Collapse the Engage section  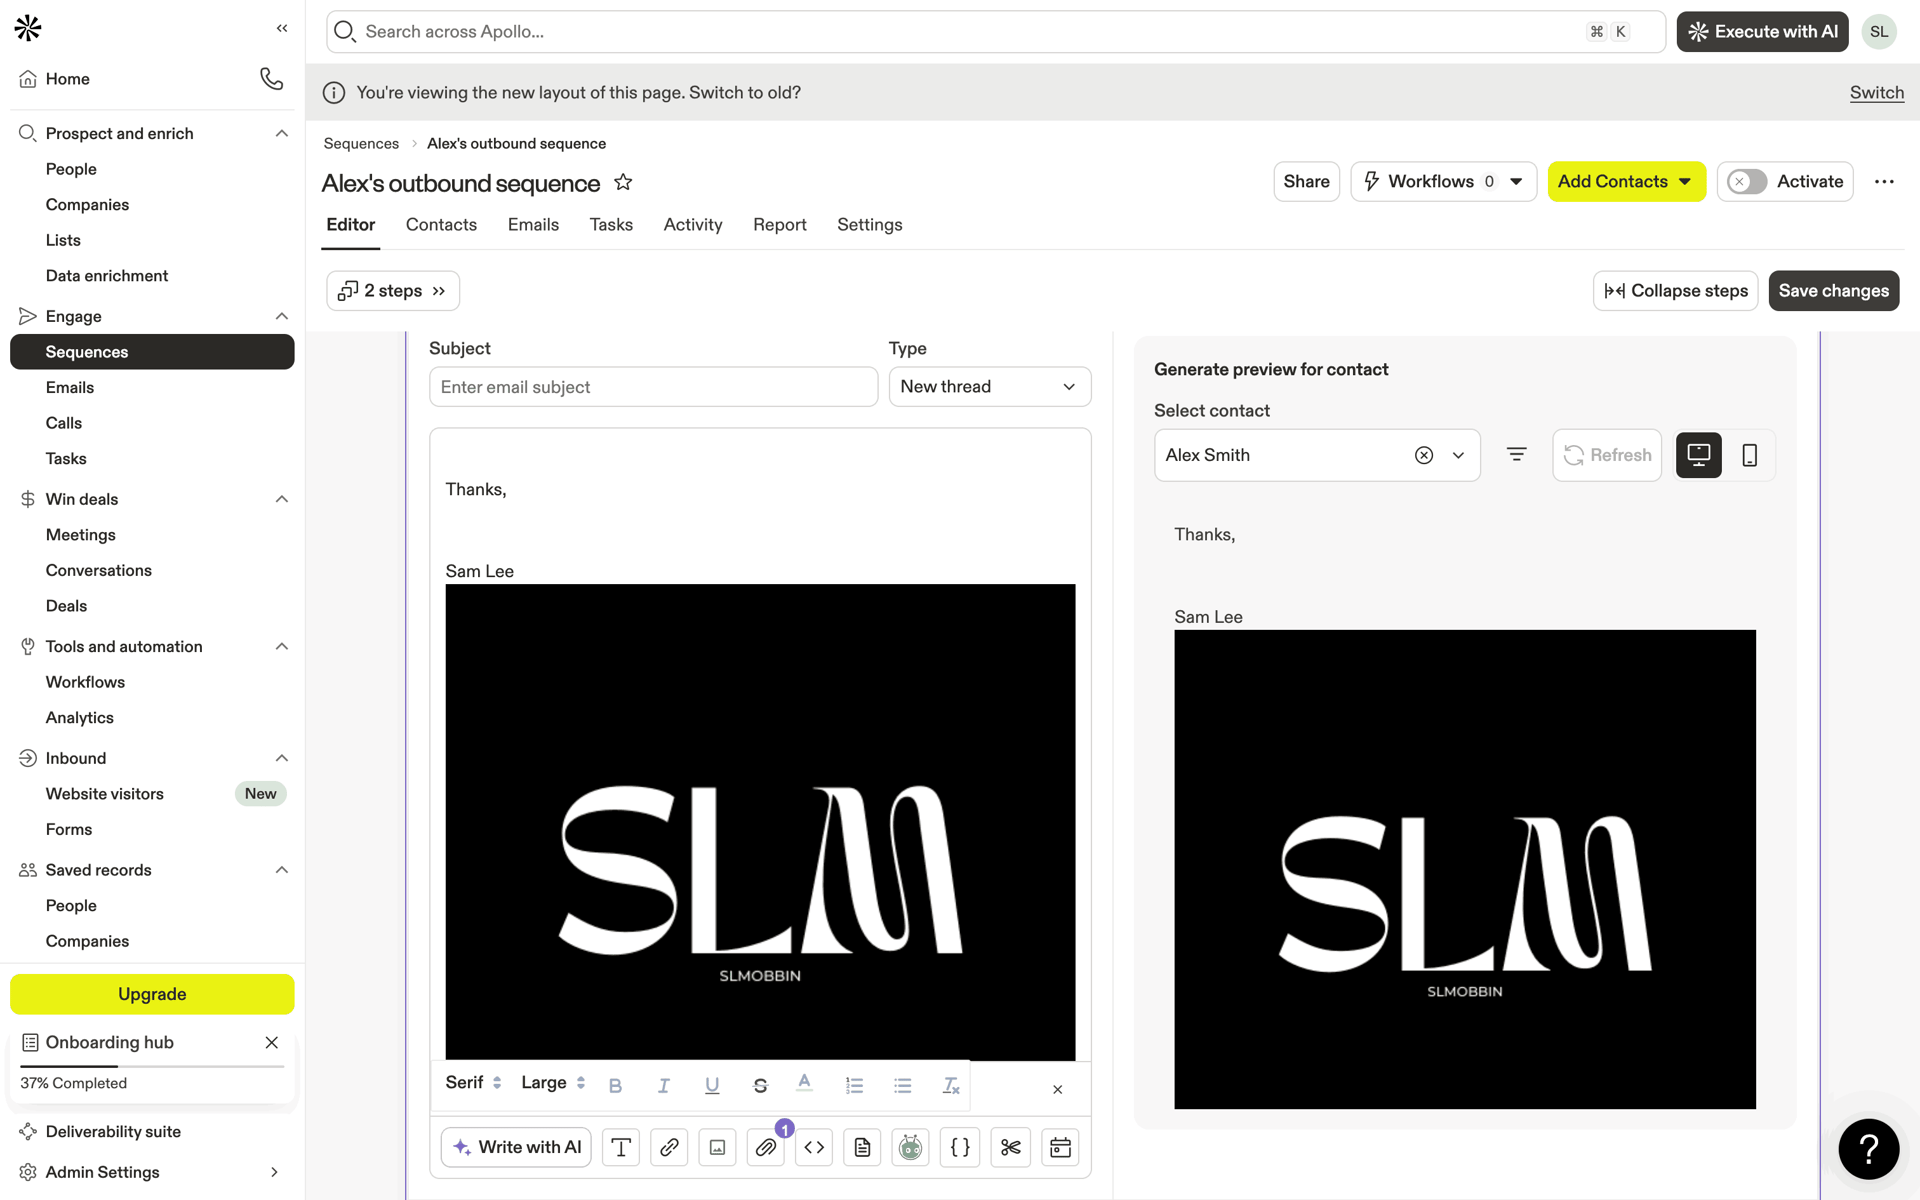pos(282,317)
